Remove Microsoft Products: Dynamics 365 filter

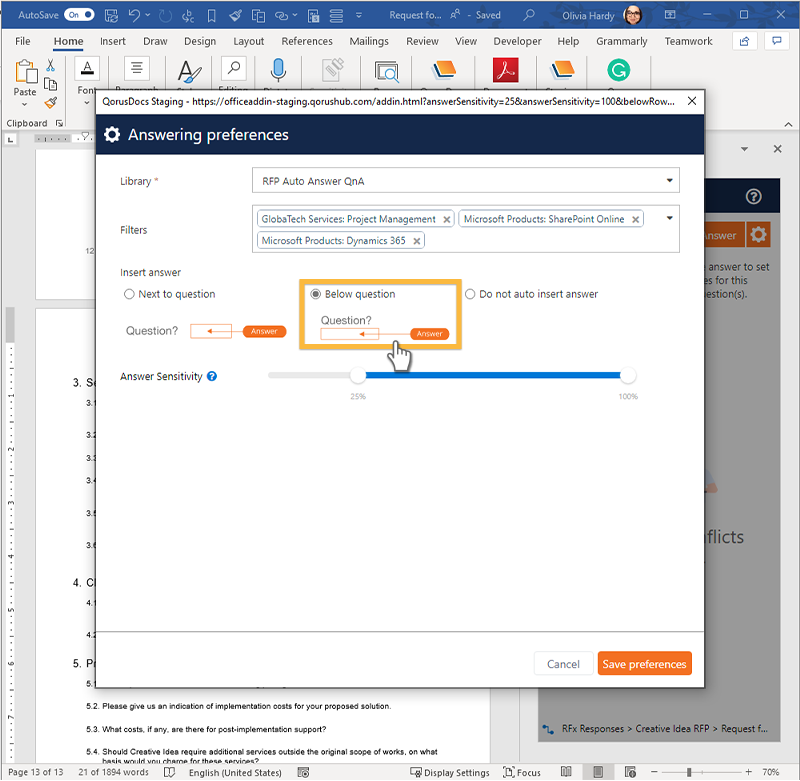[x=416, y=241]
